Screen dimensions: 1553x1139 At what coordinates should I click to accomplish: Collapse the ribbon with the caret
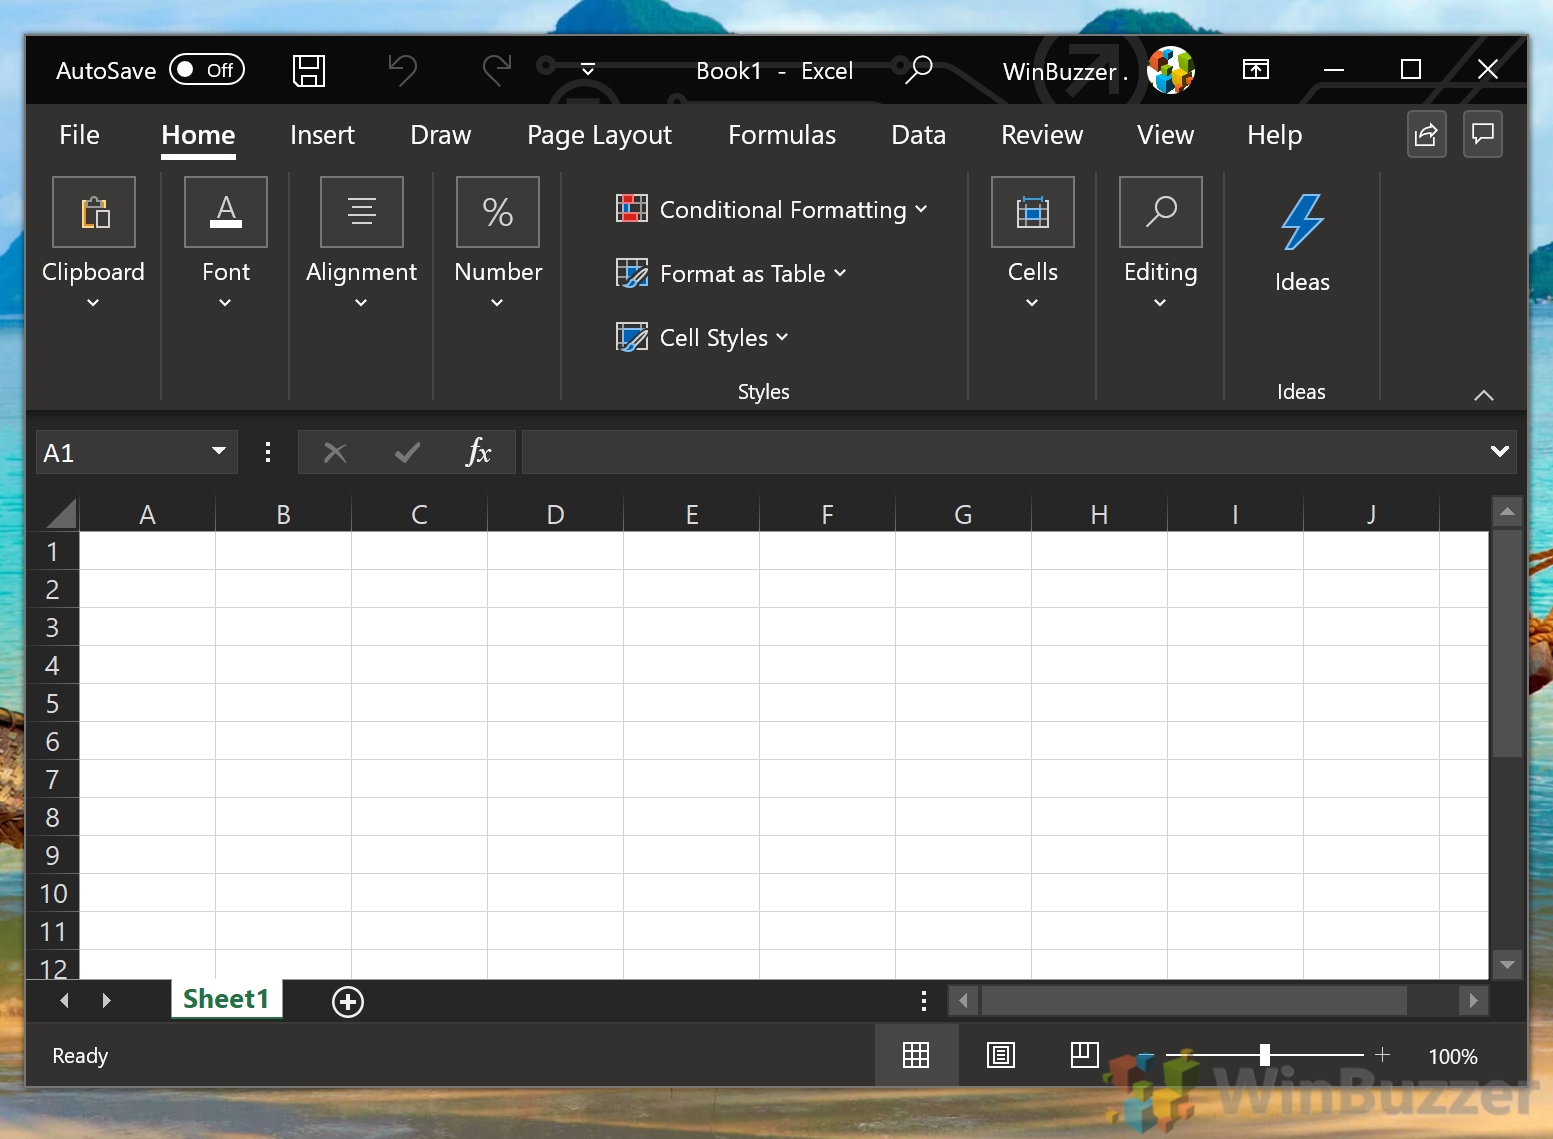1484,395
